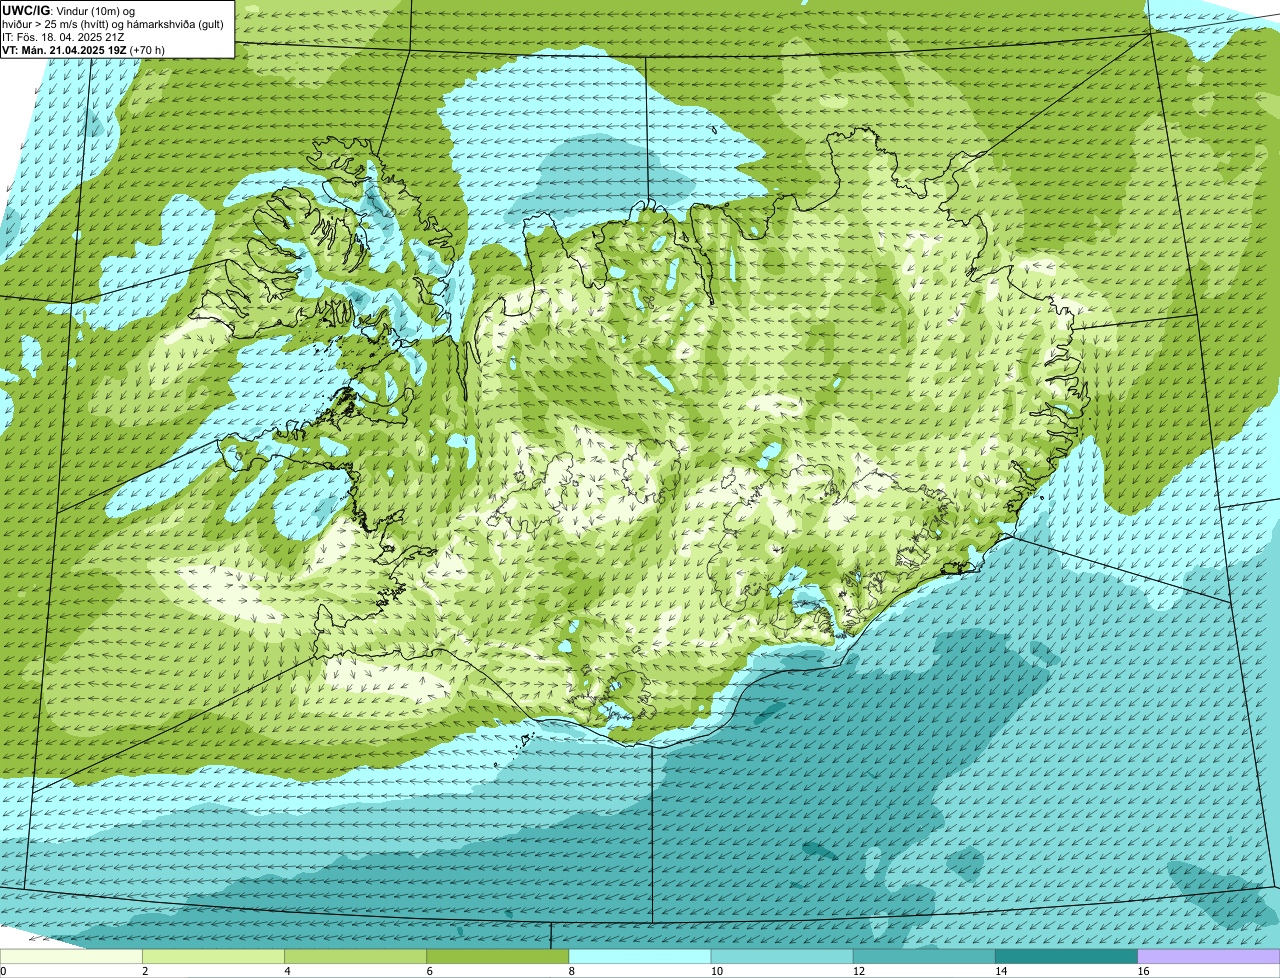Click the 12–14 m/s teal legend swatch
Screen dimensions: 1280x978
point(924,957)
